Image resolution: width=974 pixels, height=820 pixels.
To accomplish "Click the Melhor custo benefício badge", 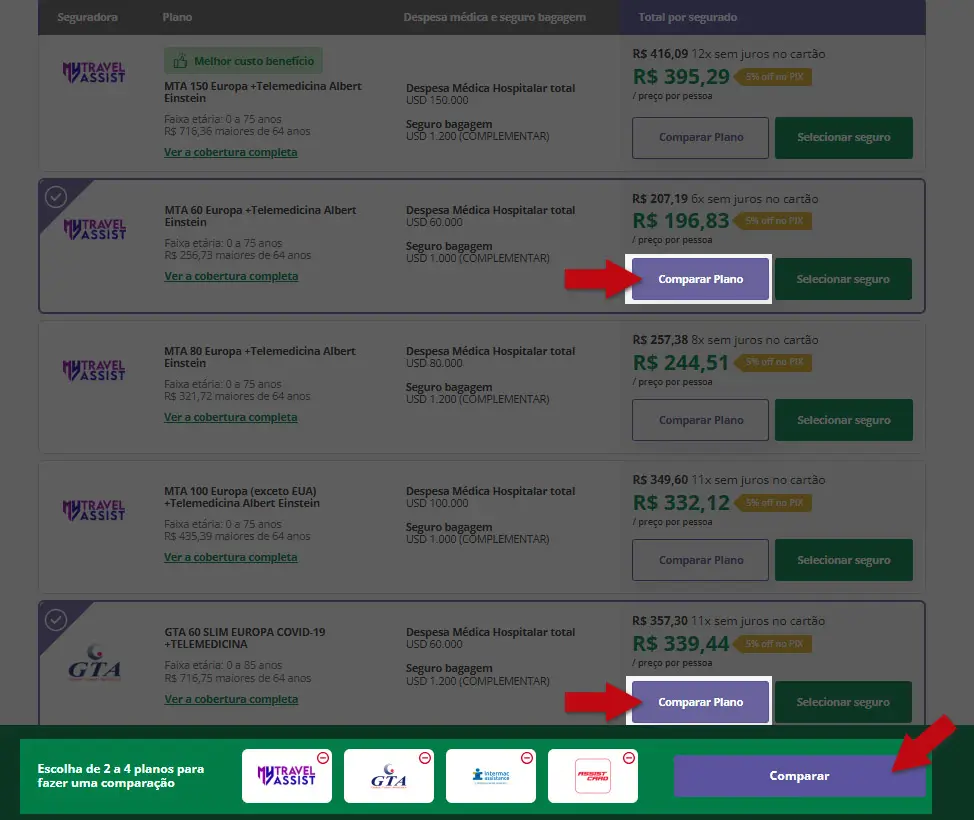I will point(244,61).
